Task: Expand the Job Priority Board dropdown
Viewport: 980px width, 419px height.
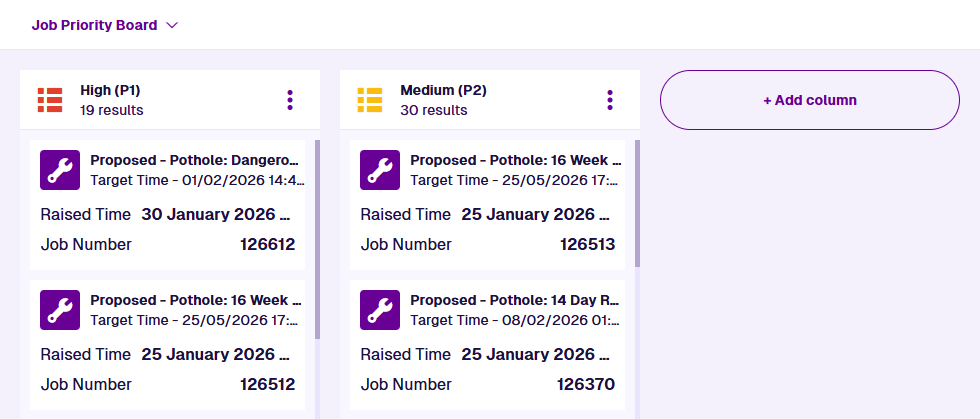Action: [94, 25]
